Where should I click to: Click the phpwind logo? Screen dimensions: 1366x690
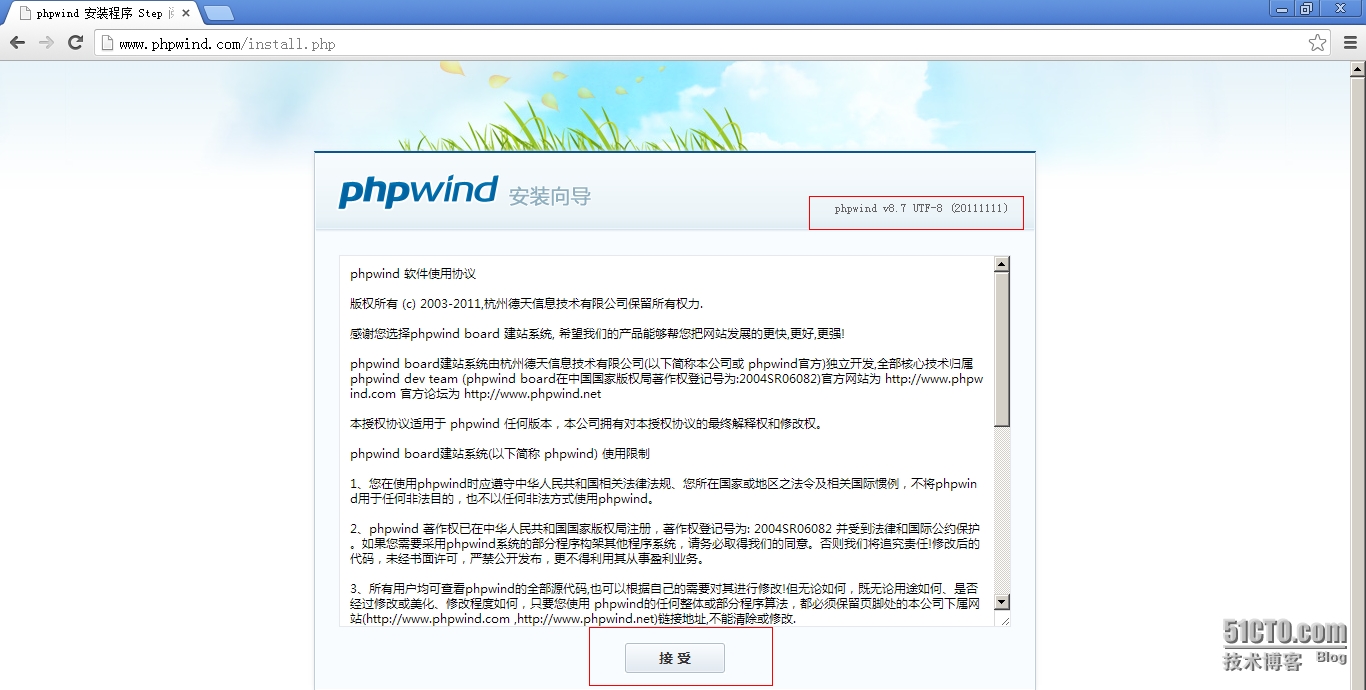pos(418,191)
